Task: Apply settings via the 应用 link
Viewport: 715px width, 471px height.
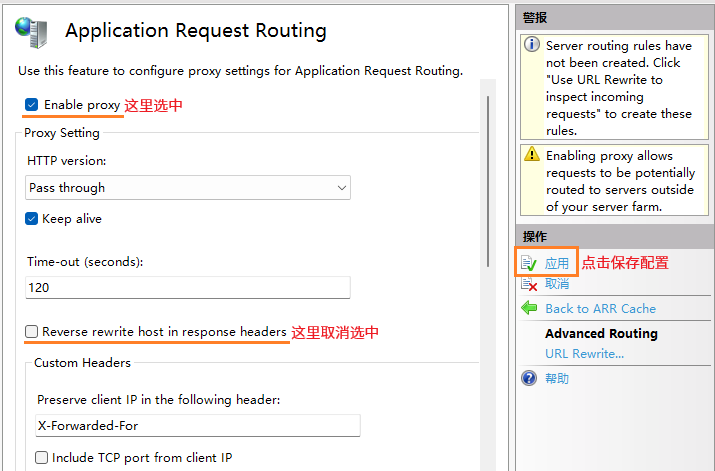Action: 557,263
